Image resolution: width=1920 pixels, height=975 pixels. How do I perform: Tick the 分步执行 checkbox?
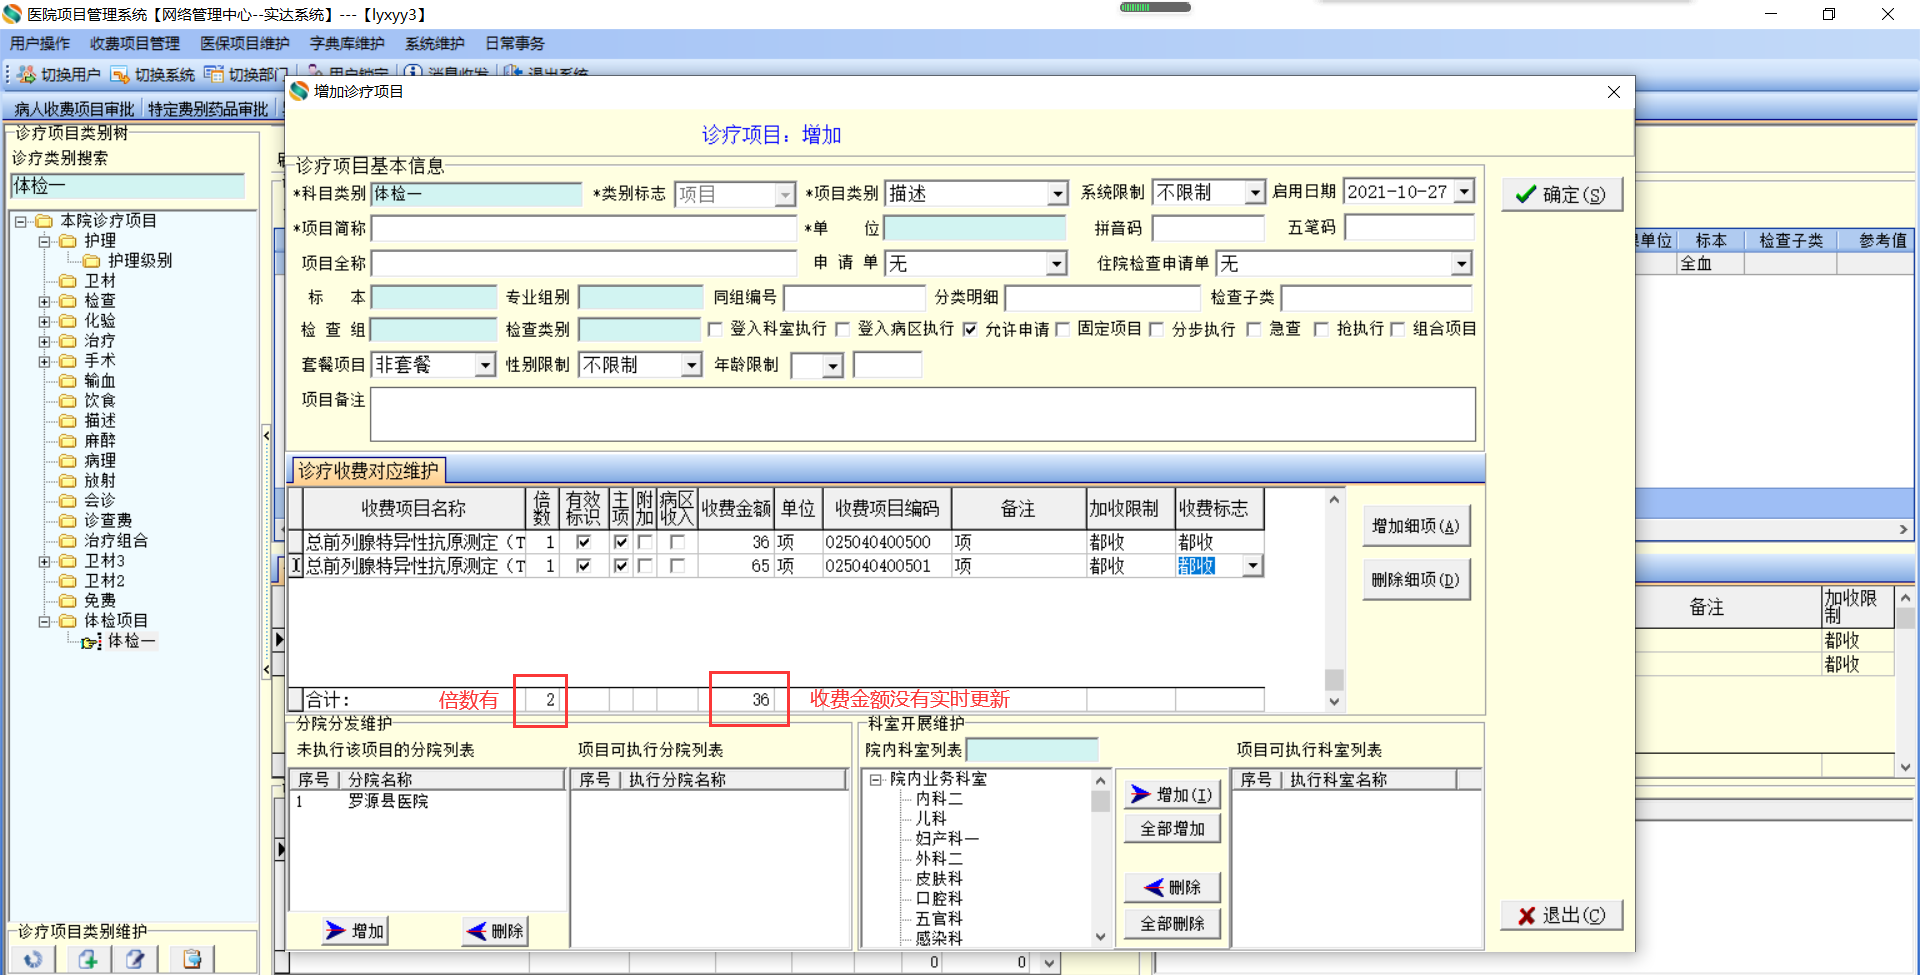[1157, 329]
